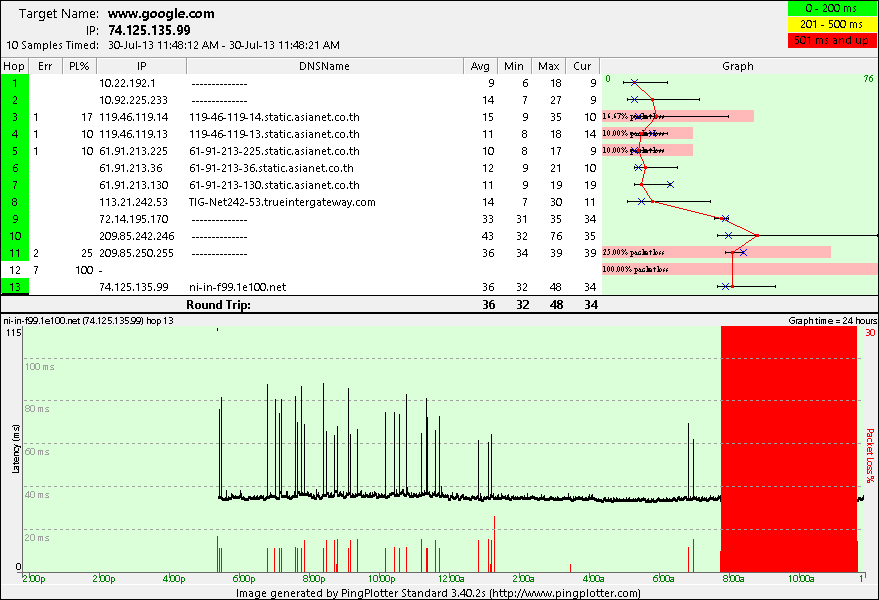Viewport: 879px width, 600px height.
Task: Click the DNSName column header
Action: tap(324, 66)
